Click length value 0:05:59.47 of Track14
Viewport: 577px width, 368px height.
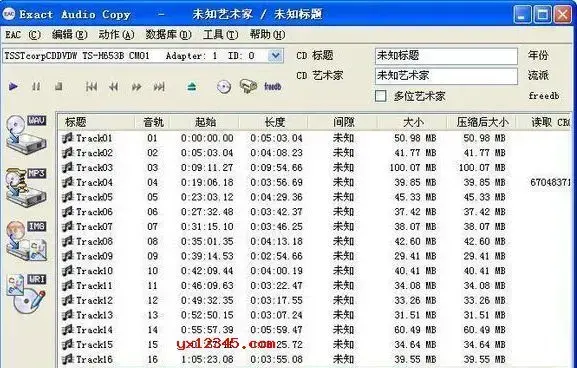(x=276, y=330)
